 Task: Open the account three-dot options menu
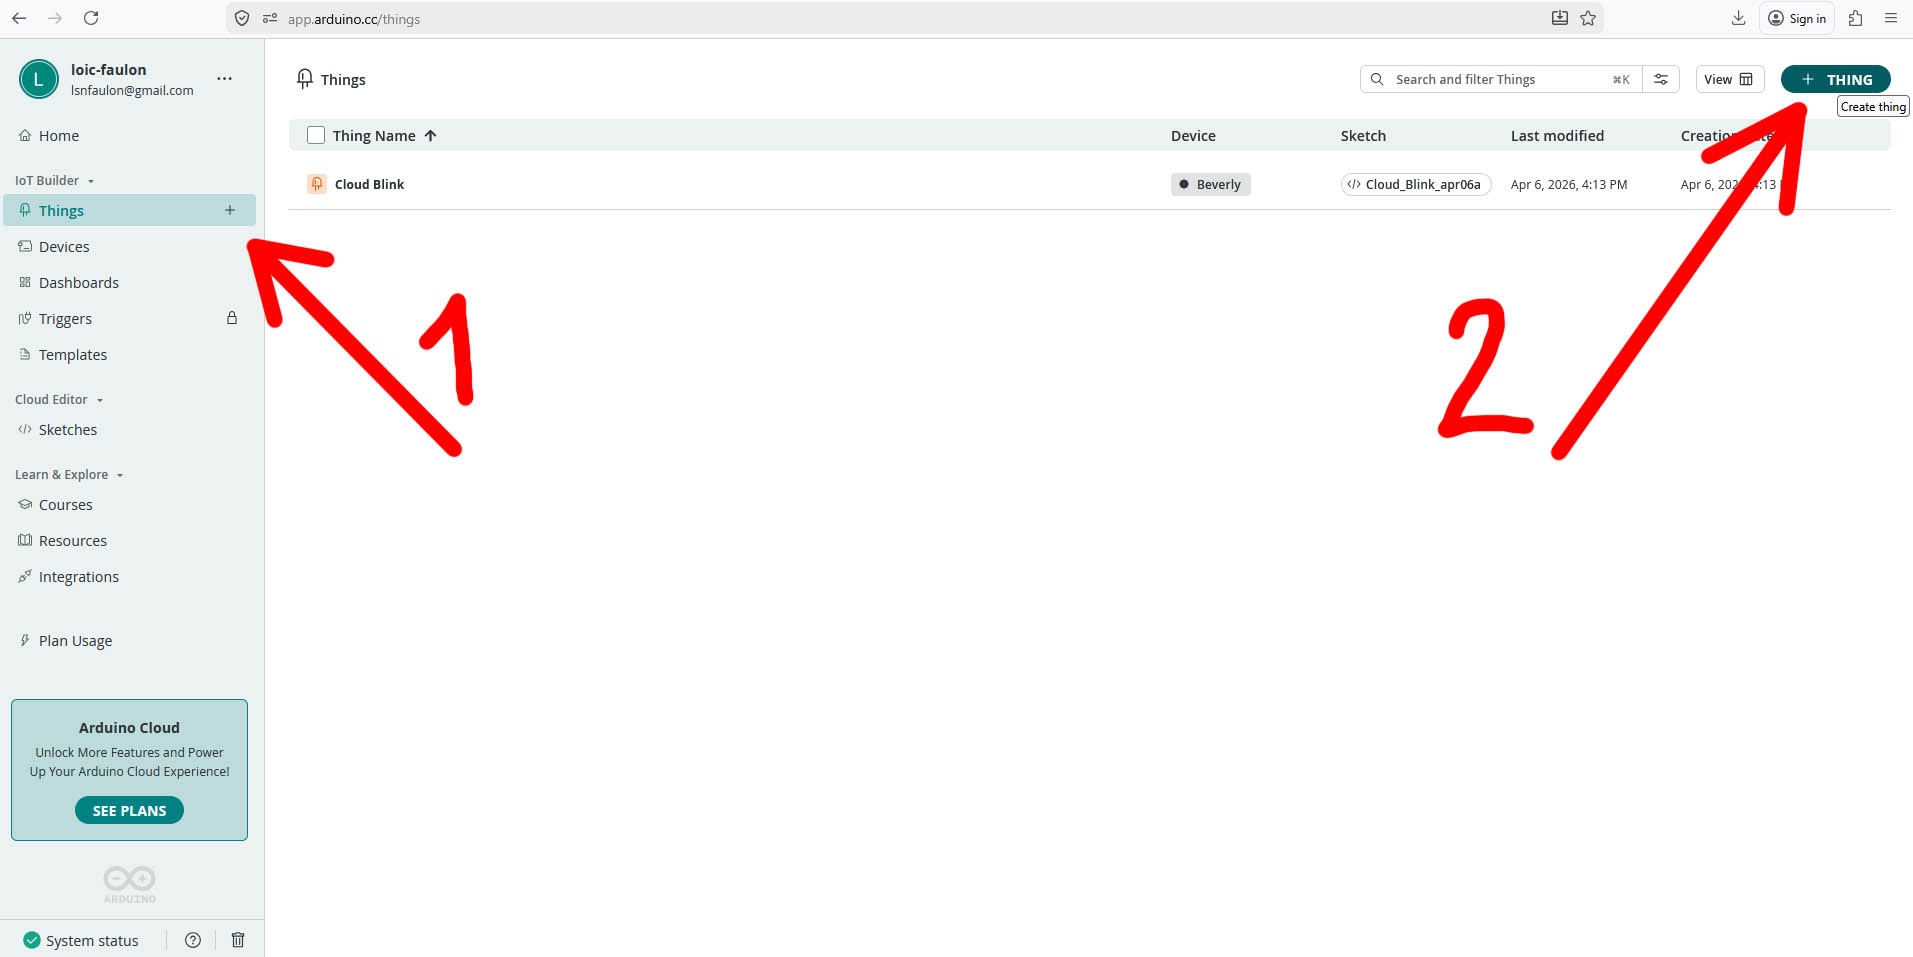click(x=224, y=78)
